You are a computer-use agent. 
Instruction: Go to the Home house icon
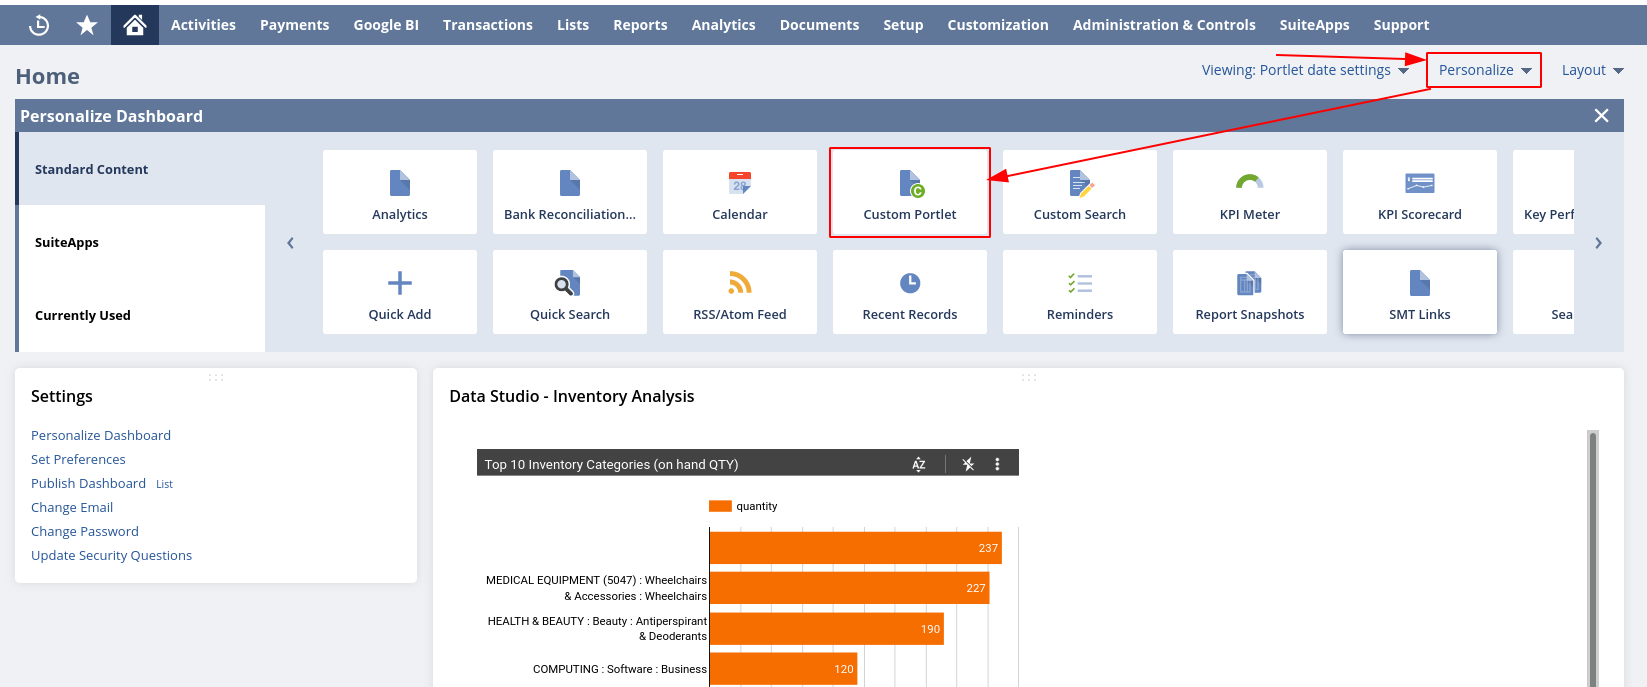click(x=135, y=25)
